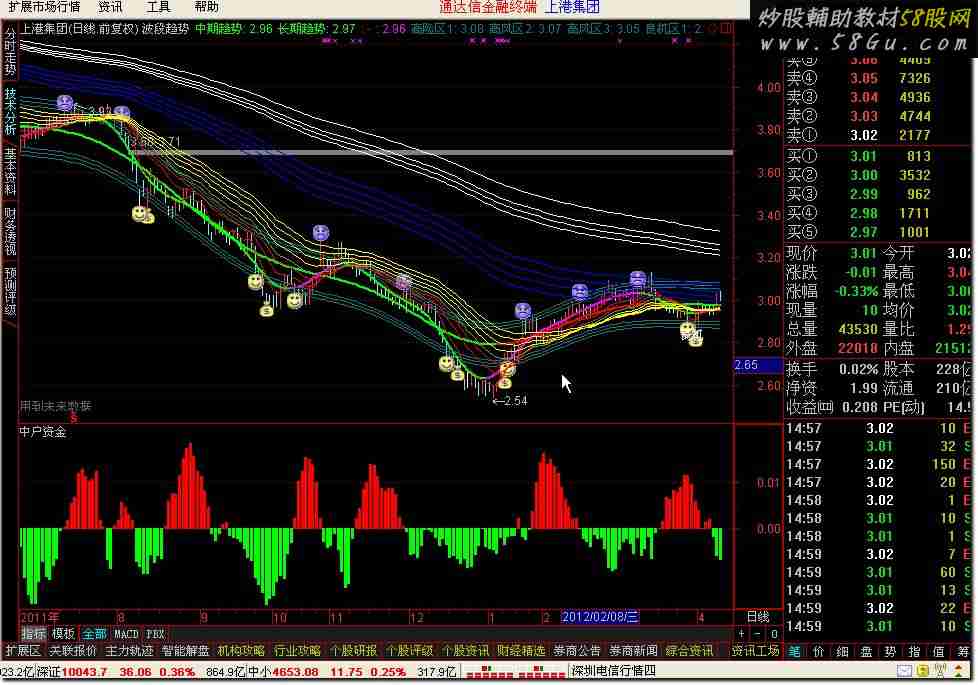Click the 日线 period selector
The height and width of the screenshot is (685, 978).
coord(758,616)
